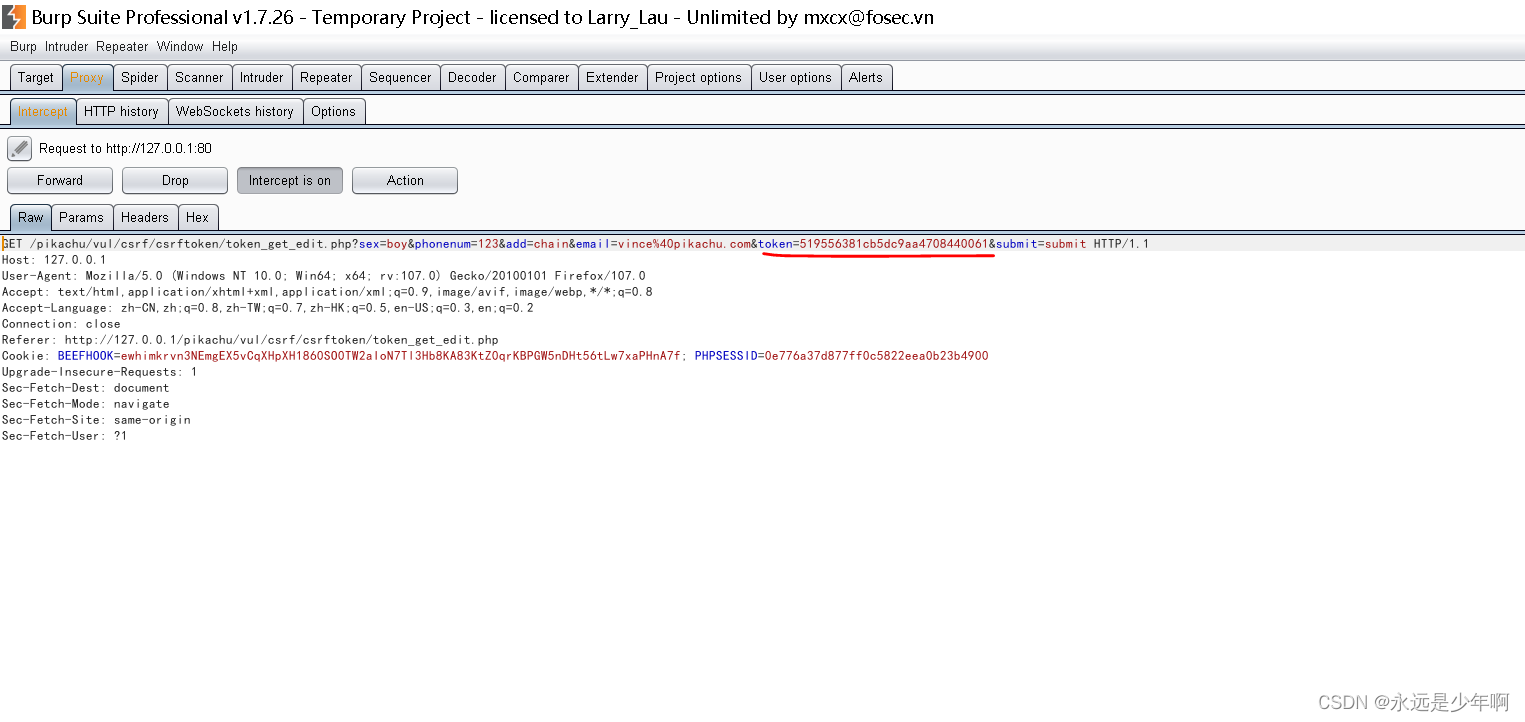The image size is (1525, 722).
Task: Click the PHPSESSID cookie value
Action: coord(876,356)
